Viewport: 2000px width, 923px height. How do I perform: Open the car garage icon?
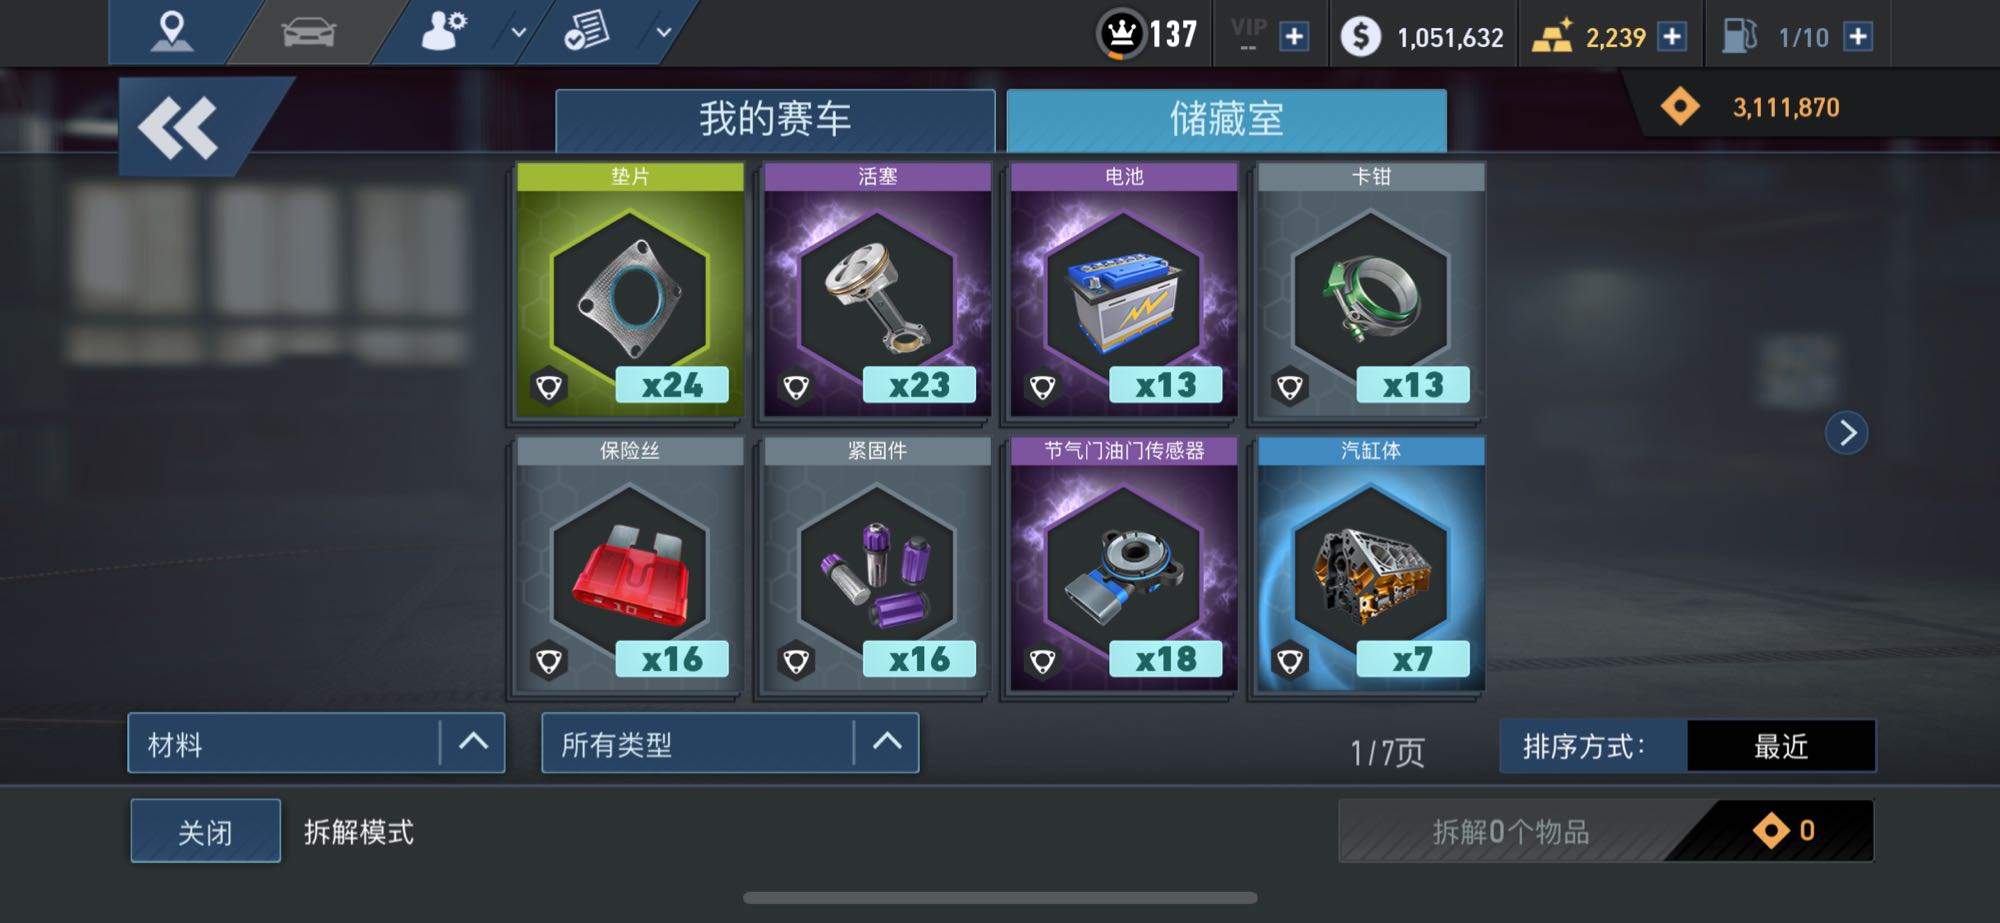[309, 33]
